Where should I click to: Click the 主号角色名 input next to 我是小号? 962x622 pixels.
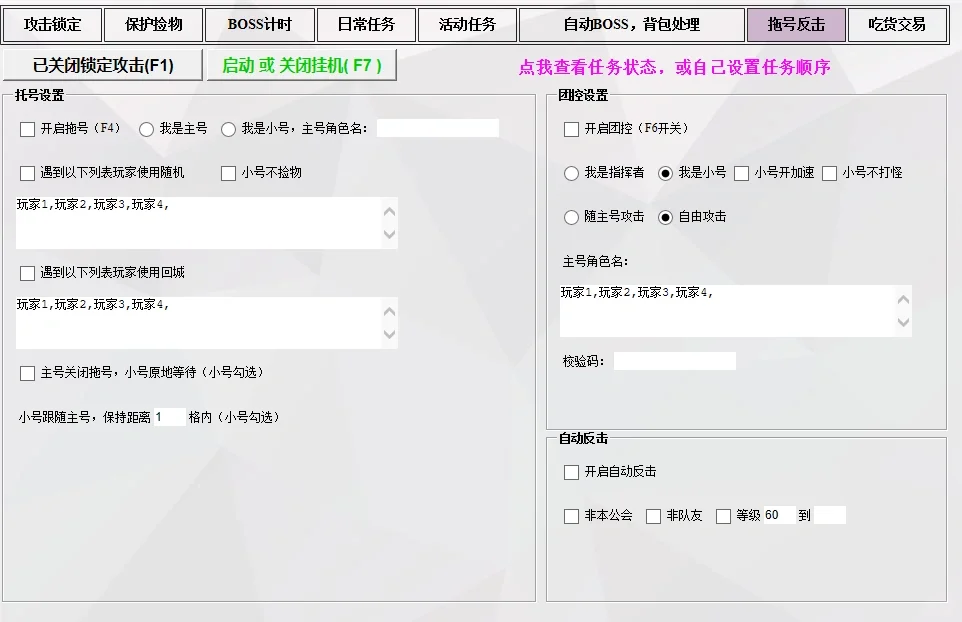(437, 128)
